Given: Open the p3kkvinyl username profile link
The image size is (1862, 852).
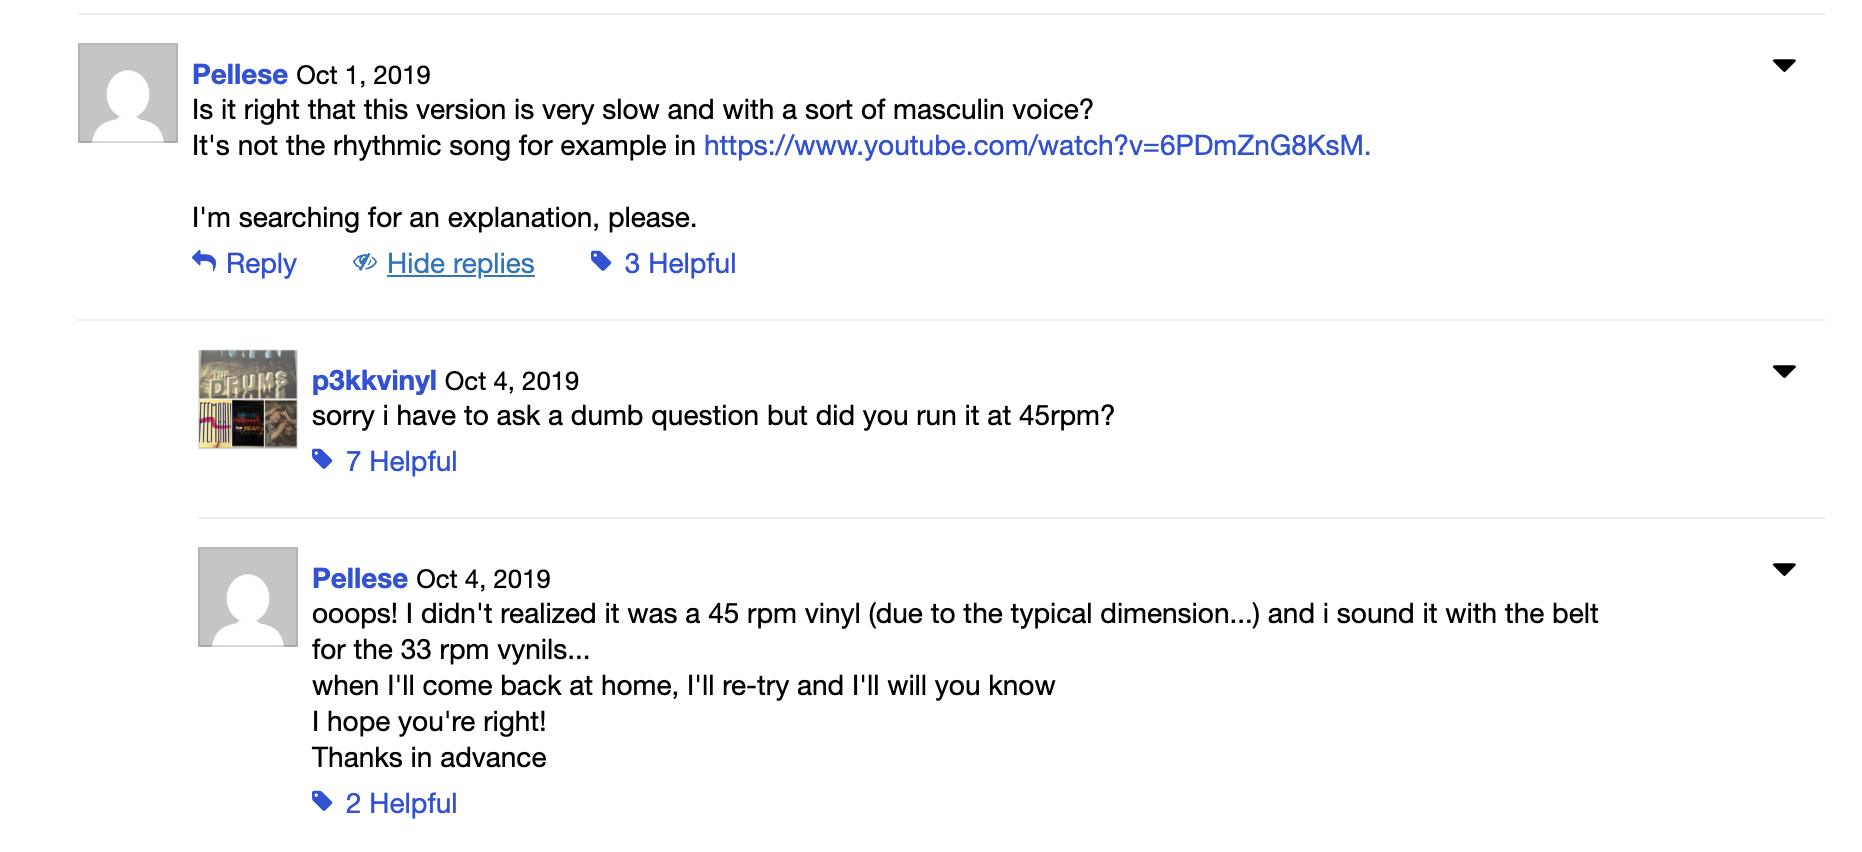Looking at the screenshot, I should 374,381.
